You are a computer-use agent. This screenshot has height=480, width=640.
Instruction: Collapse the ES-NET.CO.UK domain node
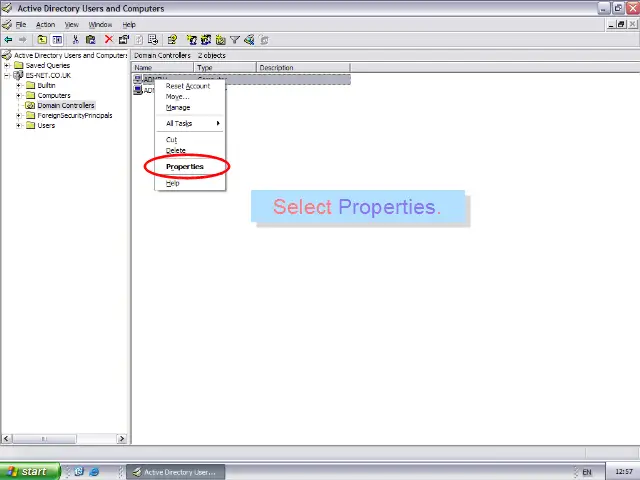click(7, 75)
